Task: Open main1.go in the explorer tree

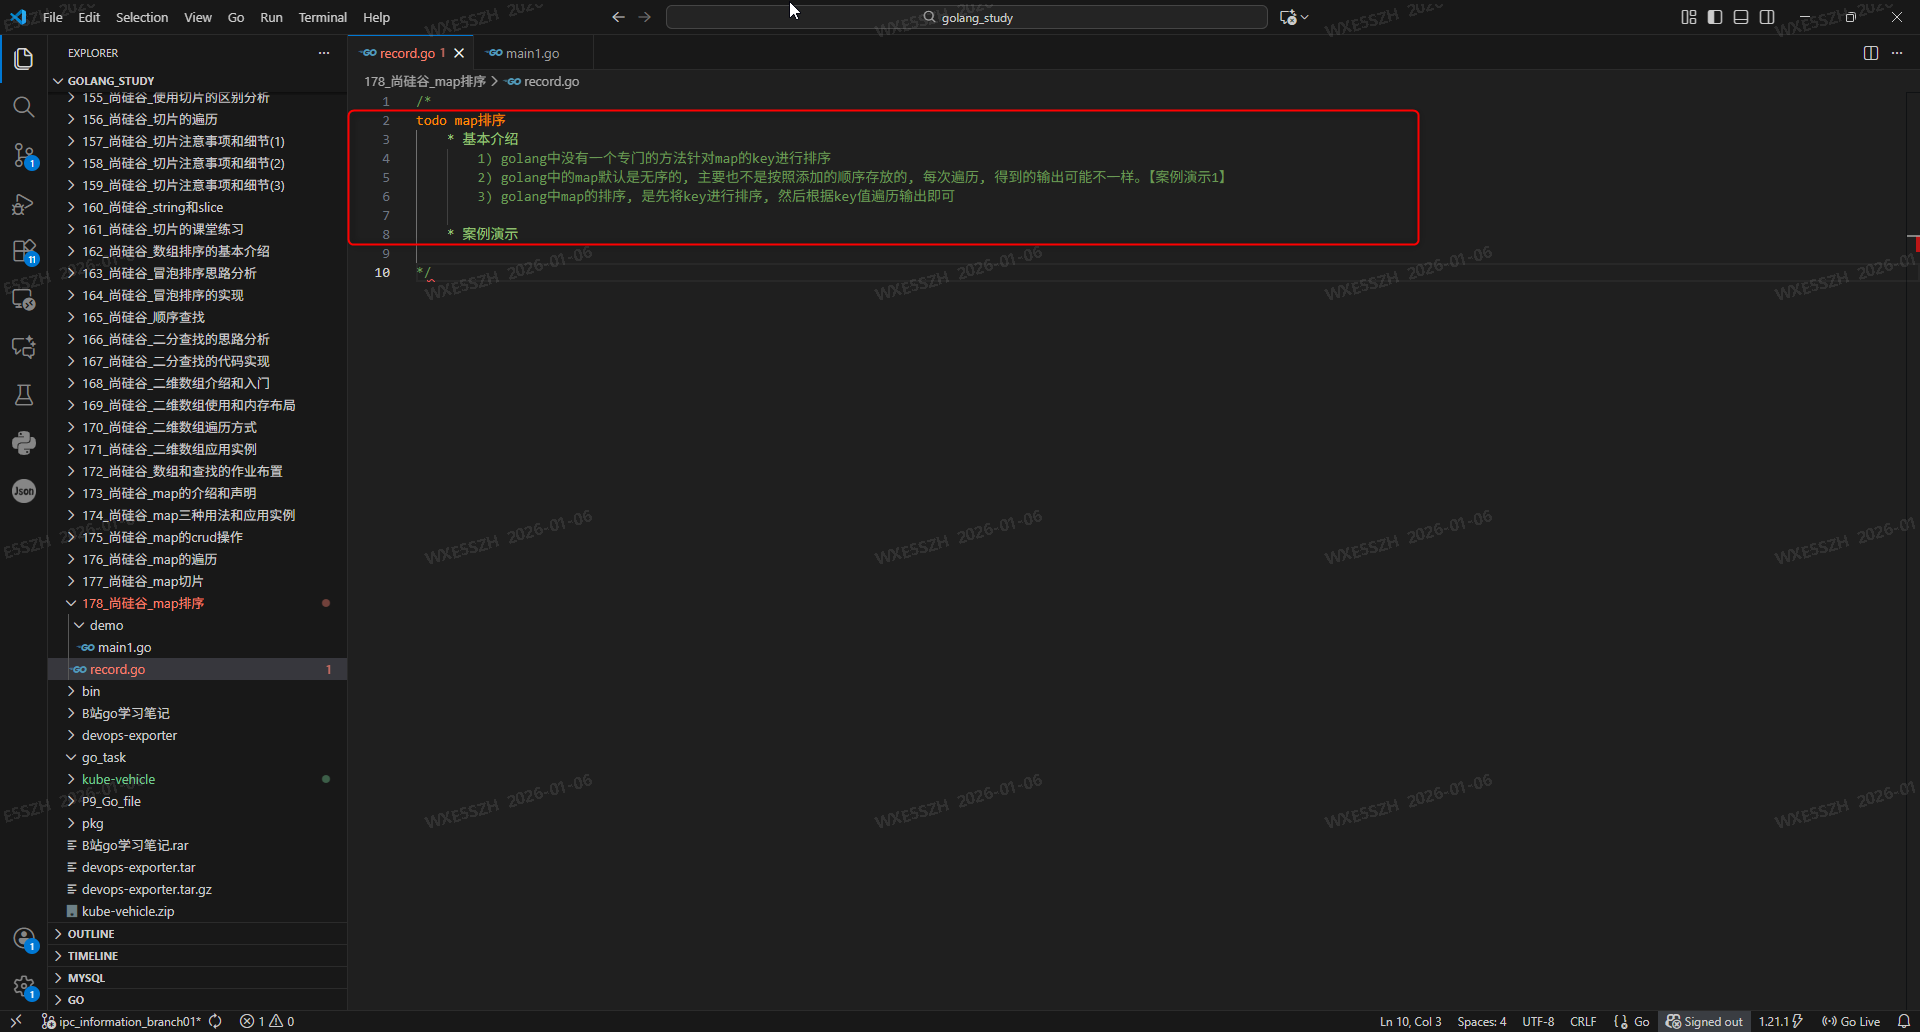Action: coord(197,647)
